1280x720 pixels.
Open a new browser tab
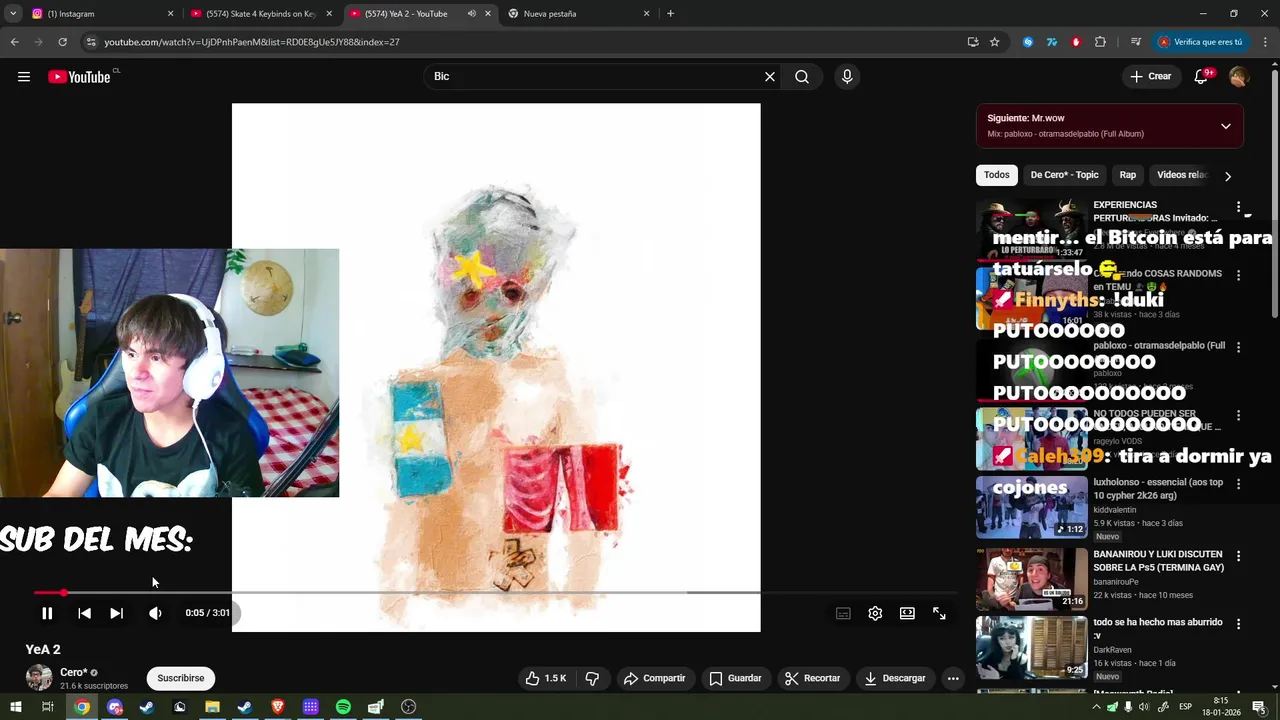tap(670, 14)
